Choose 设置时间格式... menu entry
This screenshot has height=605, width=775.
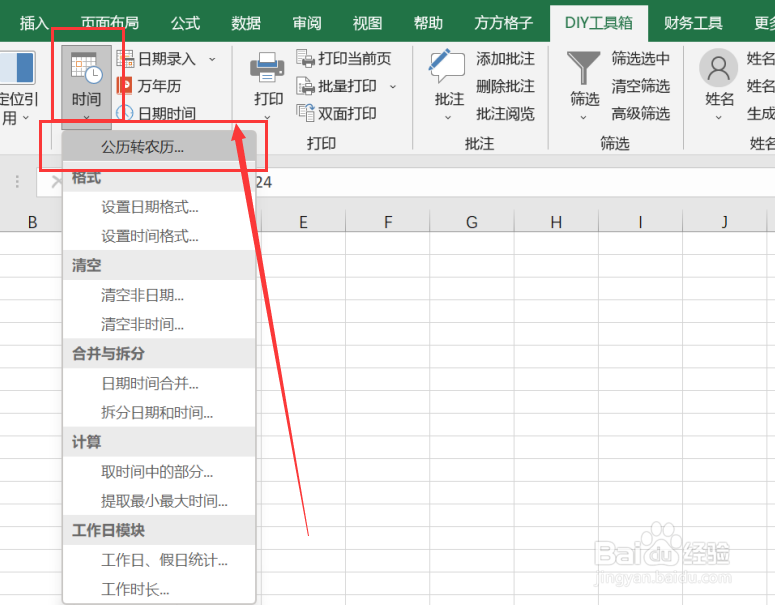[x=159, y=236]
